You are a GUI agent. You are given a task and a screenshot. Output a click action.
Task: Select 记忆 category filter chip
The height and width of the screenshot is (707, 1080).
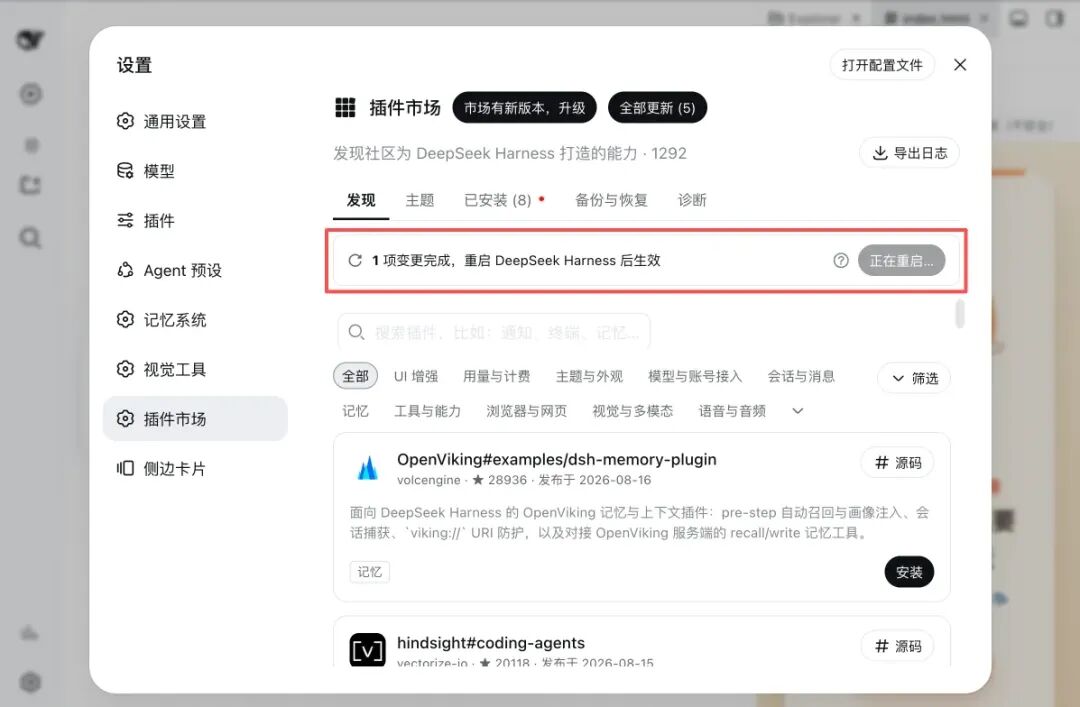coord(355,411)
